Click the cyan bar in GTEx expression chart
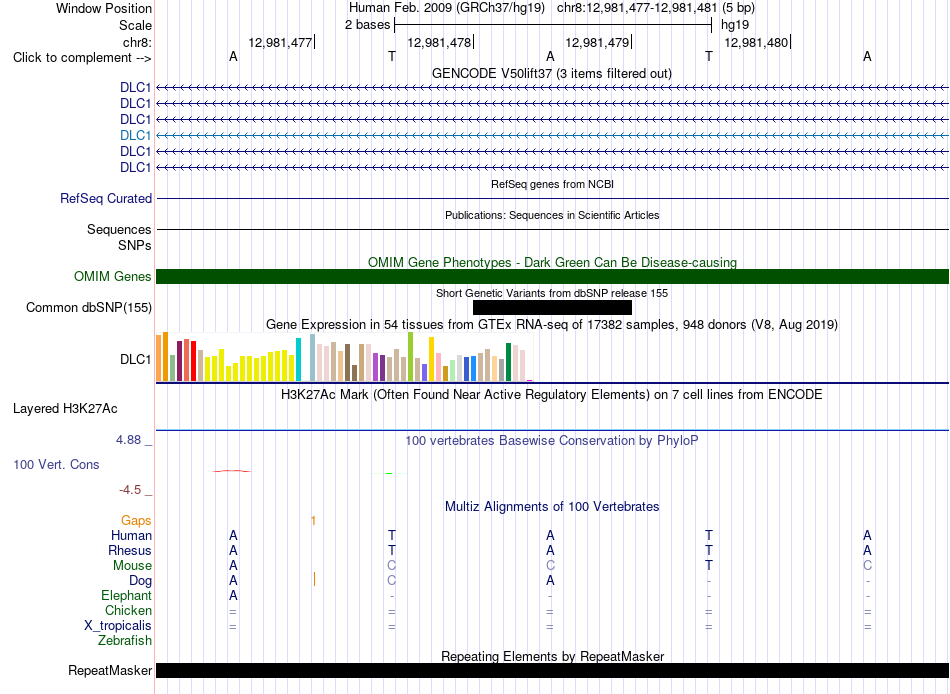Screen dimensions: 950x694 point(298,359)
